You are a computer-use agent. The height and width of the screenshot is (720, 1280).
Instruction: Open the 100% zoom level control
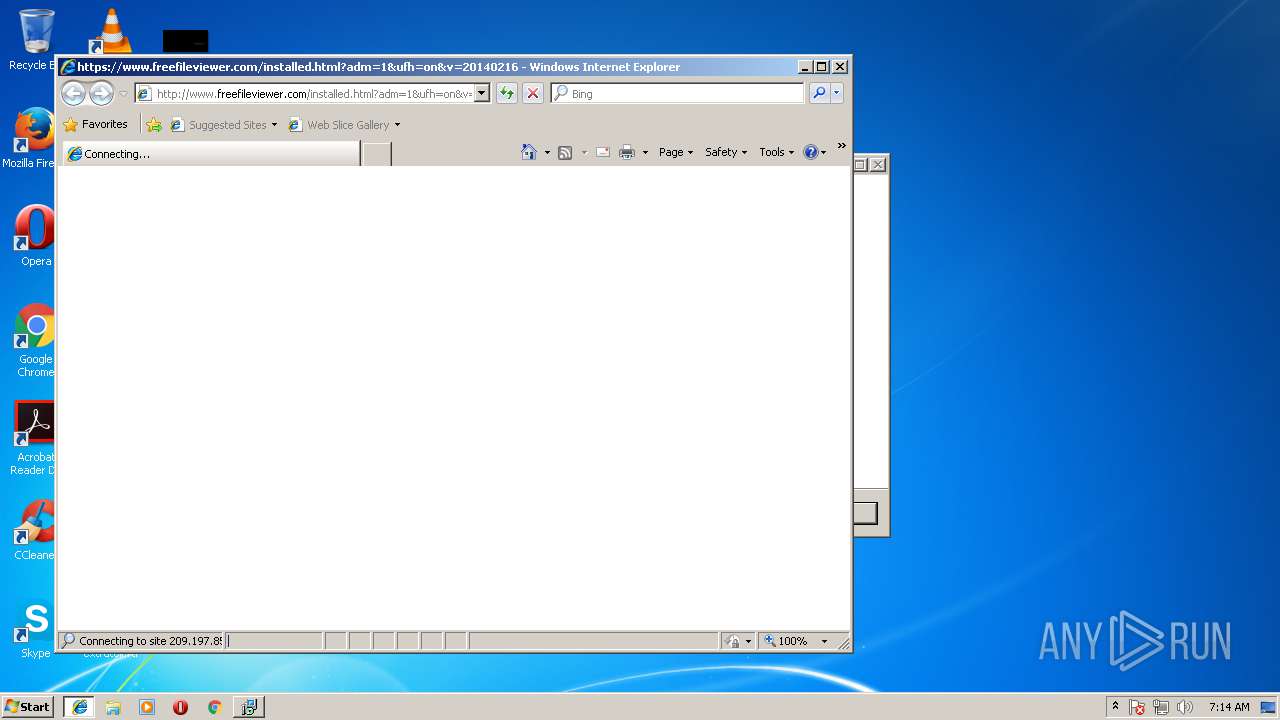click(x=787, y=641)
